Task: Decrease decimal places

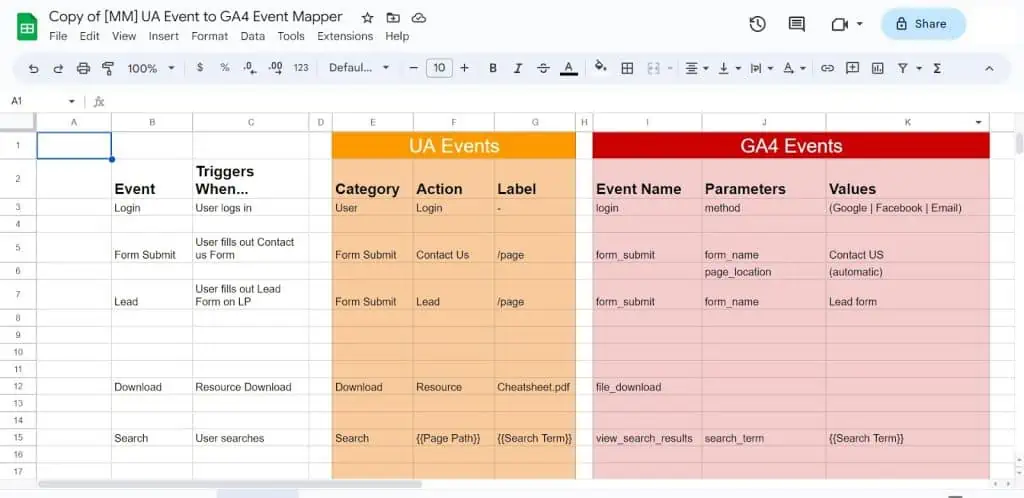Action: point(249,68)
